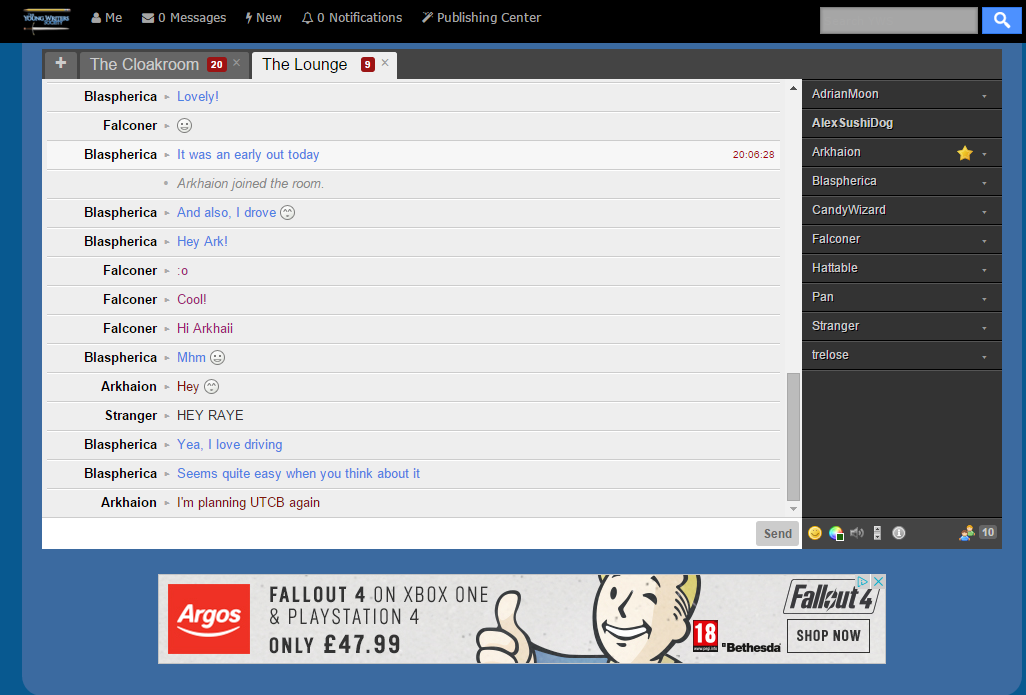Click the Send message button
This screenshot has height=695, width=1026.
[777, 533]
